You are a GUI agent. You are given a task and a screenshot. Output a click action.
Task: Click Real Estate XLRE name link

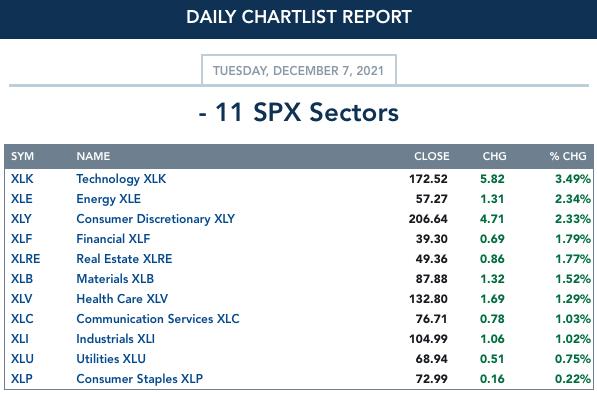pos(124,259)
